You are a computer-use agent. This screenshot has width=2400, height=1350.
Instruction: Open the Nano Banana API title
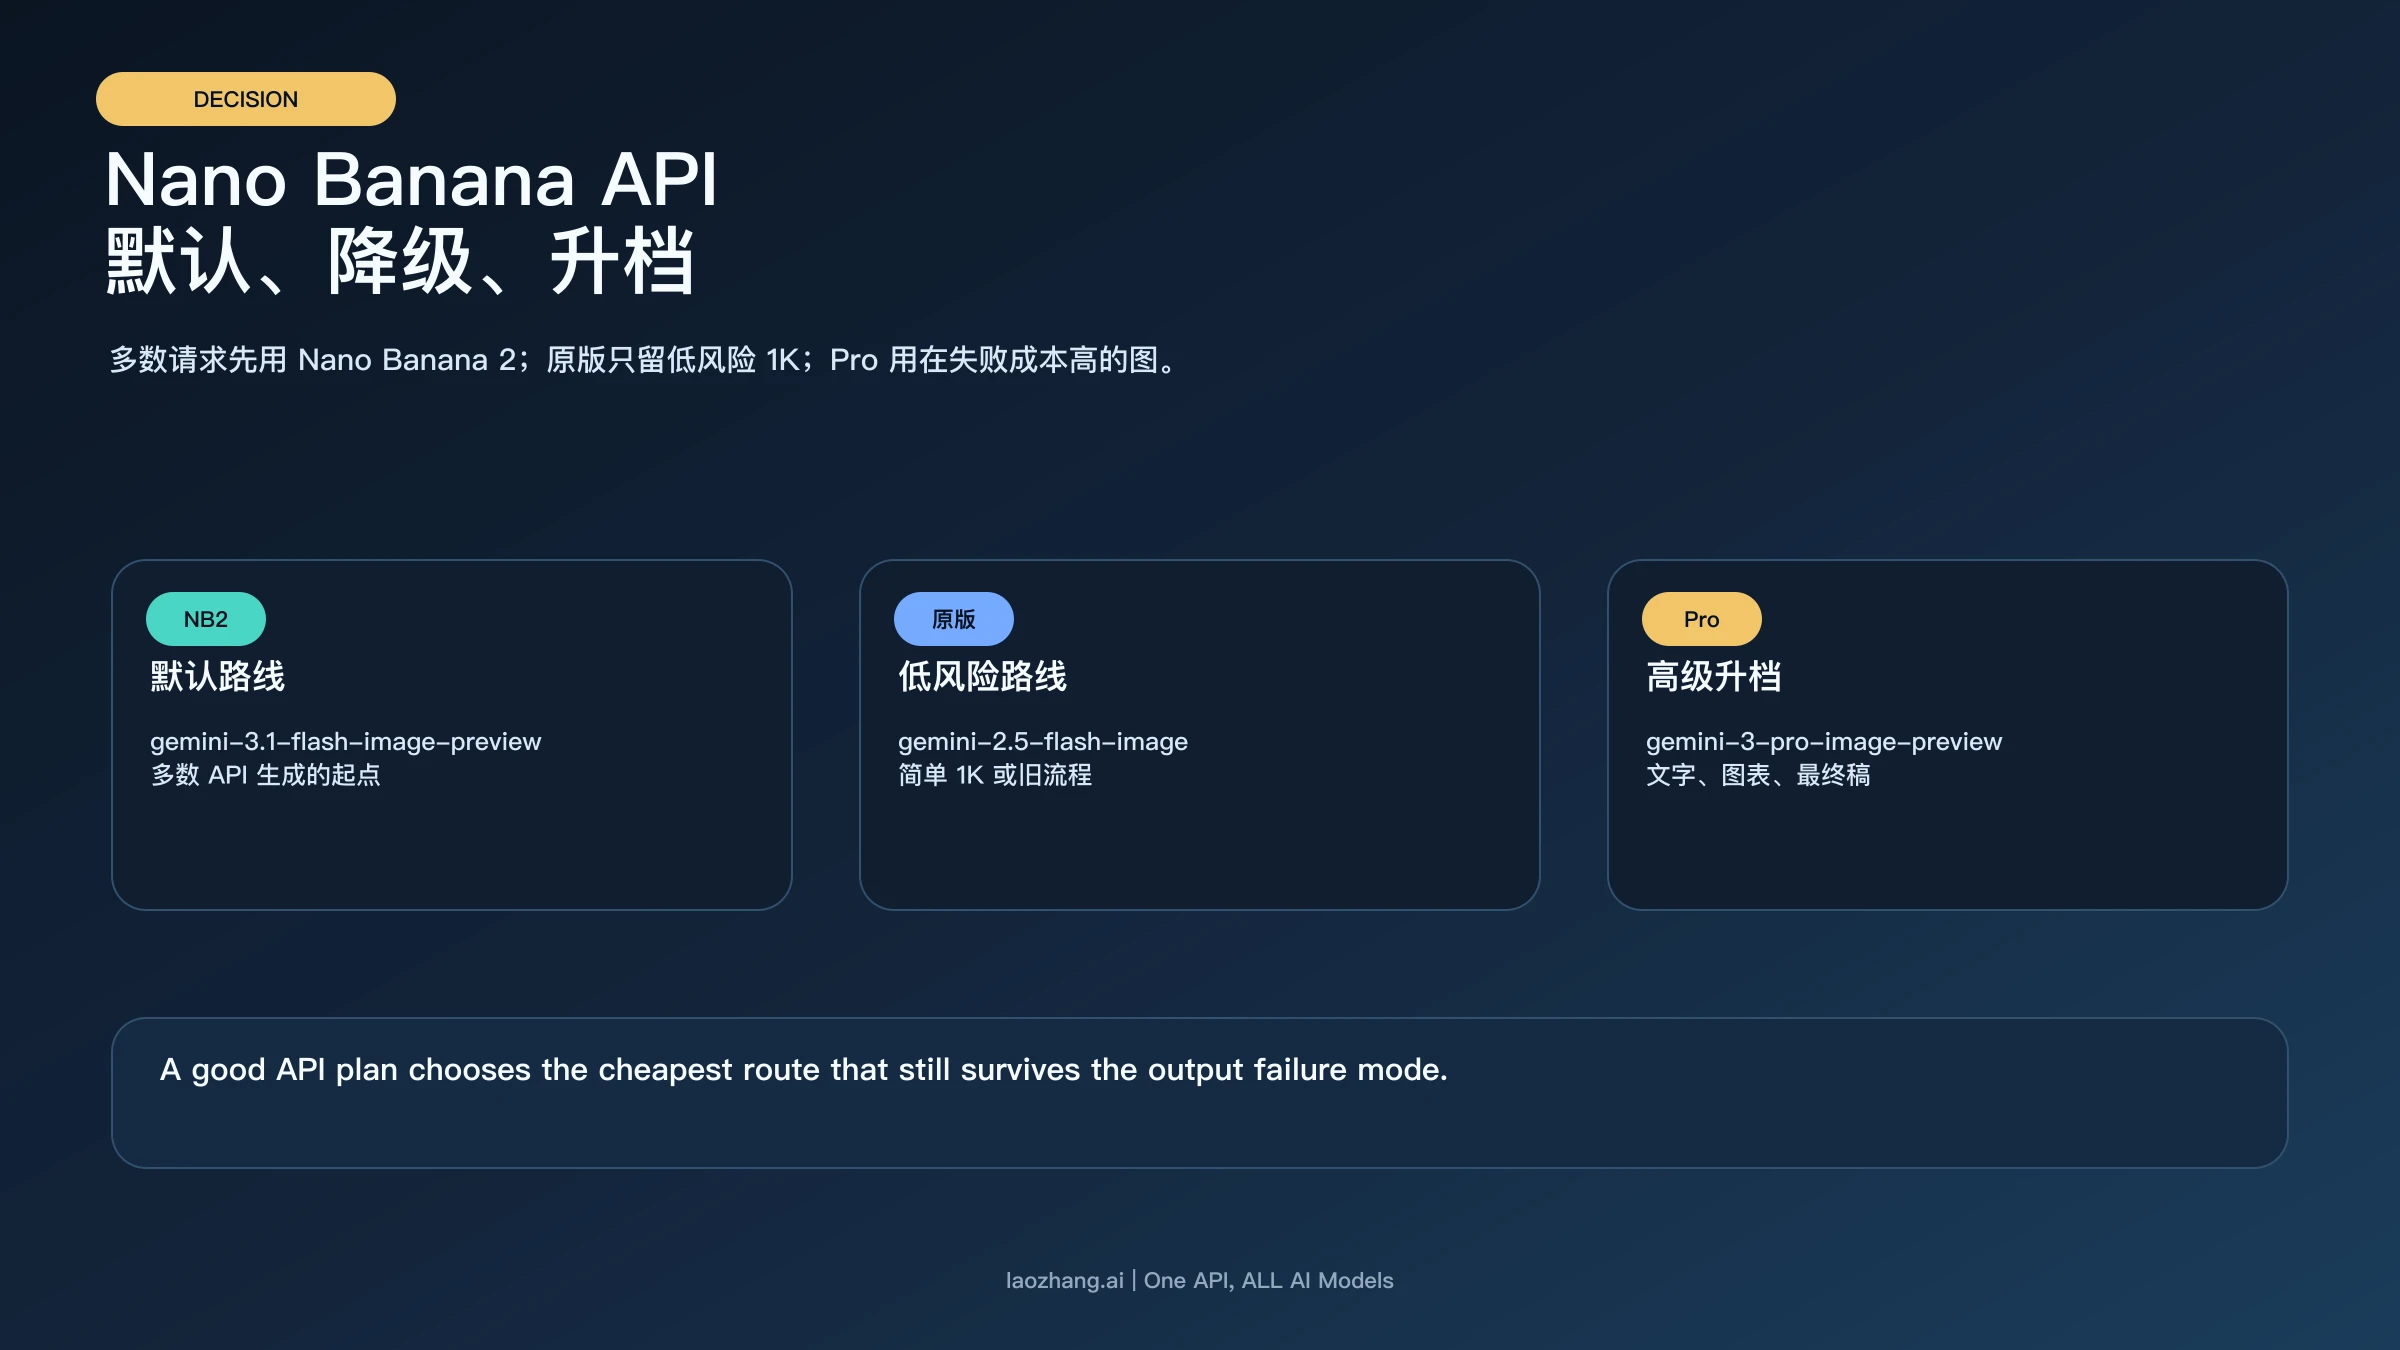coord(412,183)
